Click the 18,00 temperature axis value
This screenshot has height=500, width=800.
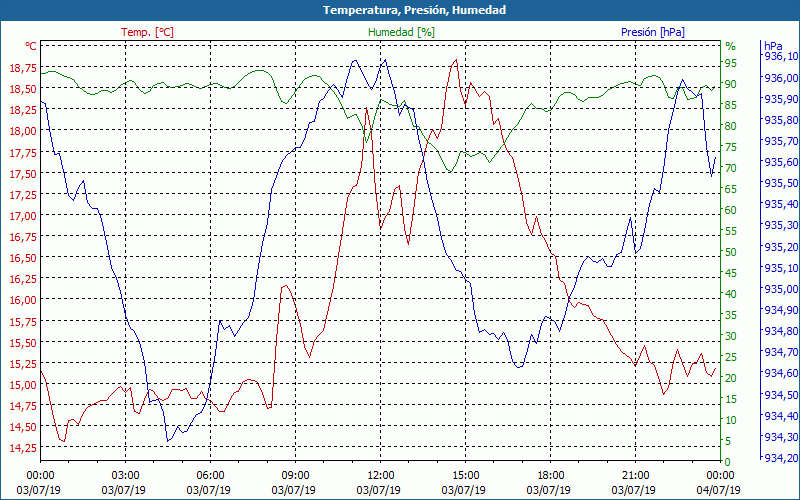click(x=23, y=131)
